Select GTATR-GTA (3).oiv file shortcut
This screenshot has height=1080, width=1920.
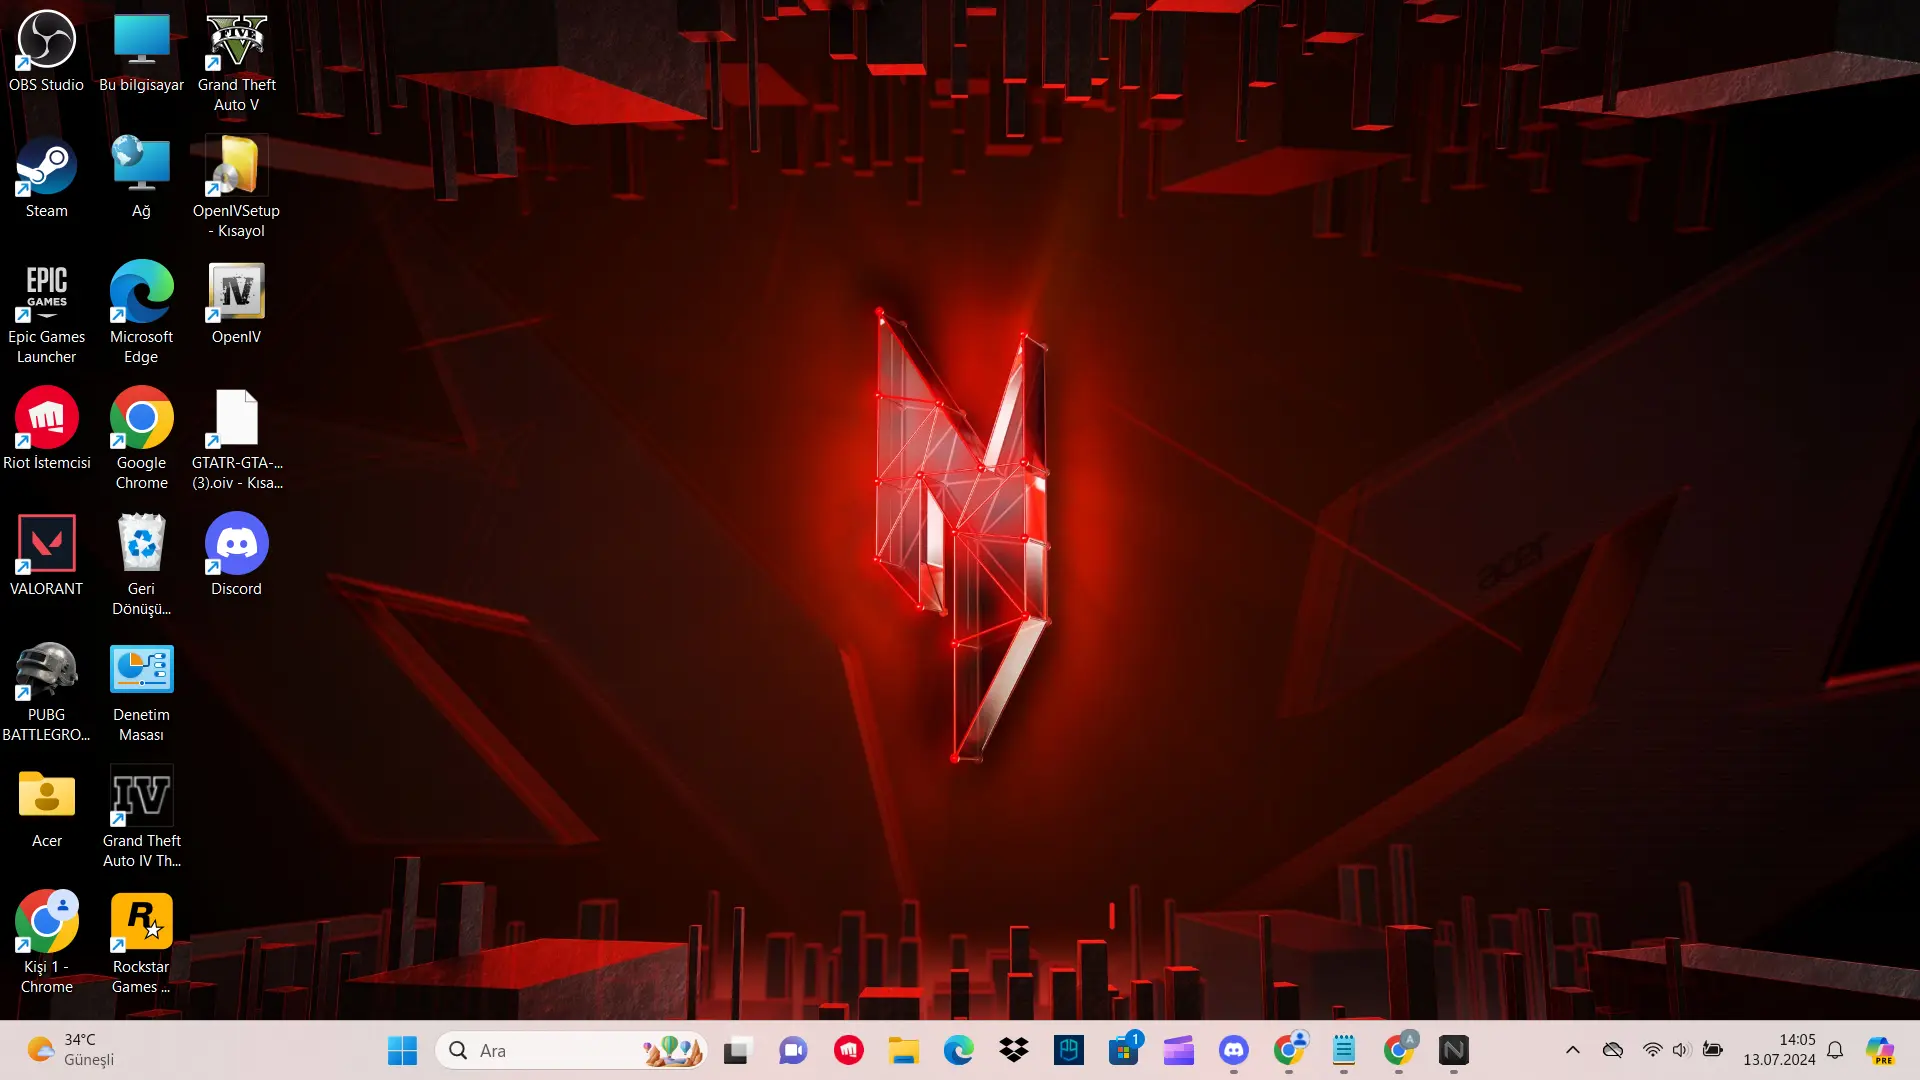[x=236, y=440]
